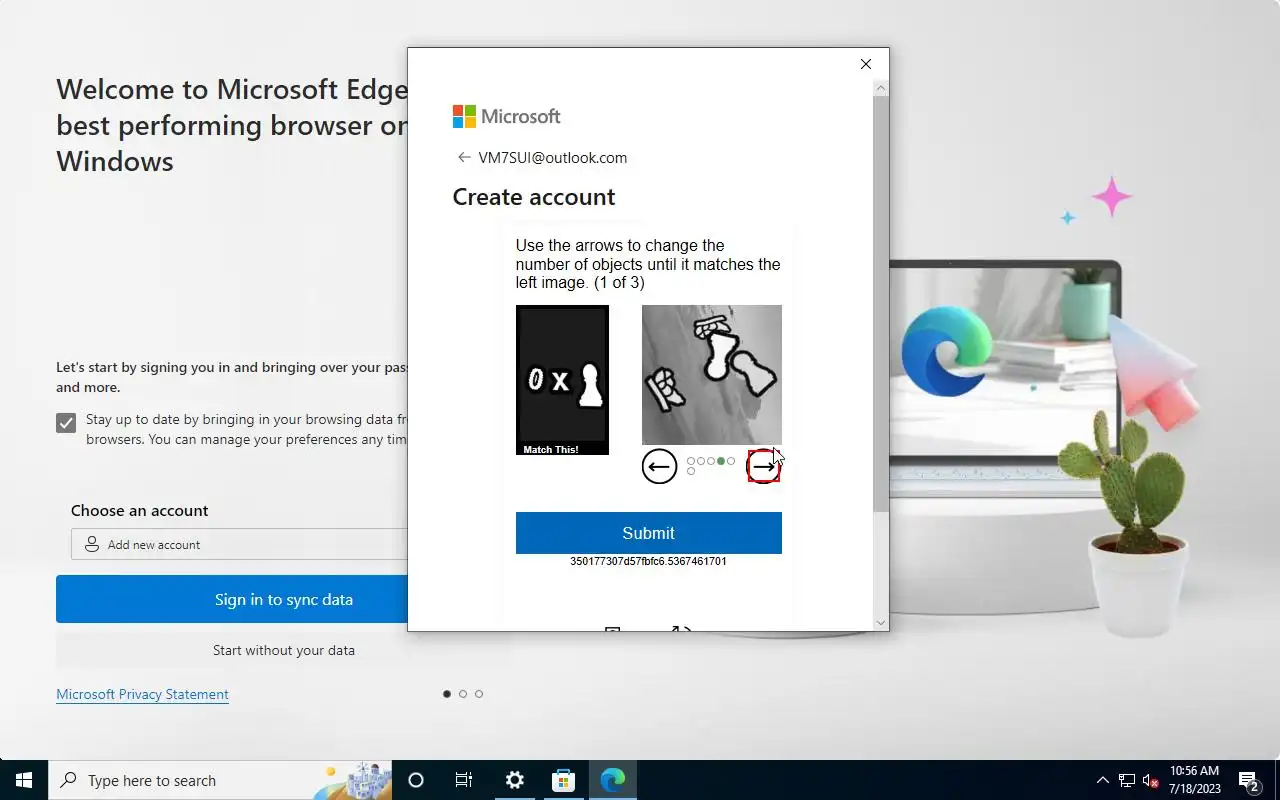
Task: Click the 'Match This!' reference image
Action: click(562, 380)
